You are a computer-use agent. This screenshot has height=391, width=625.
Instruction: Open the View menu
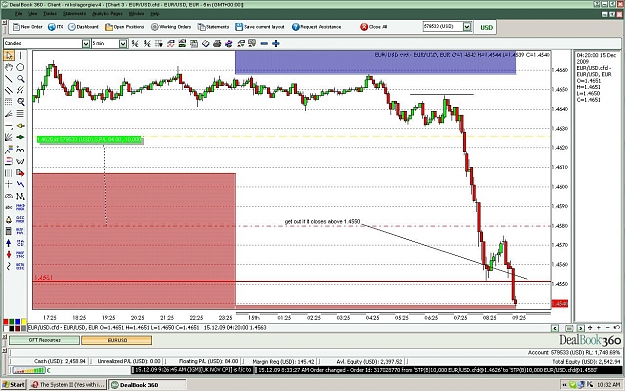[32, 14]
